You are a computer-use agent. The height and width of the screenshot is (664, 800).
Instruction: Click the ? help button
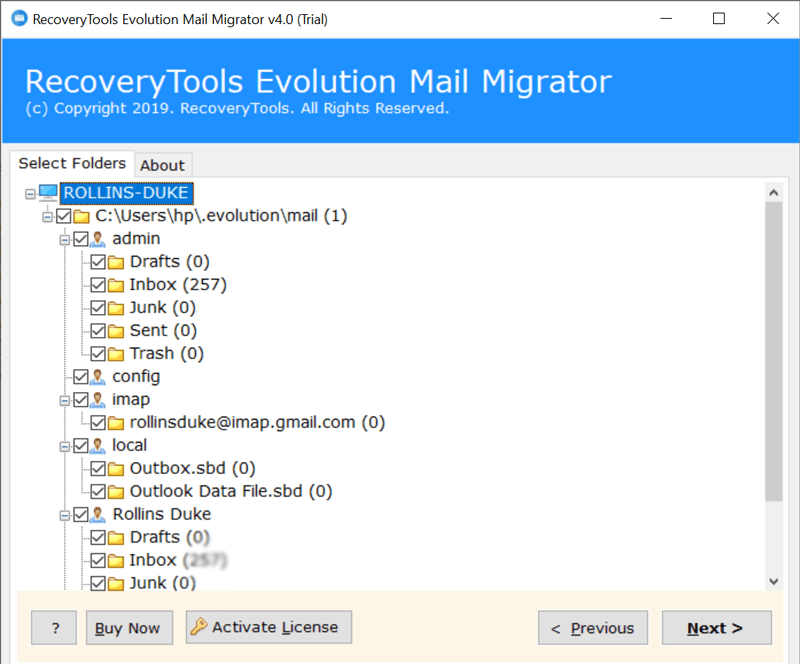click(x=54, y=628)
